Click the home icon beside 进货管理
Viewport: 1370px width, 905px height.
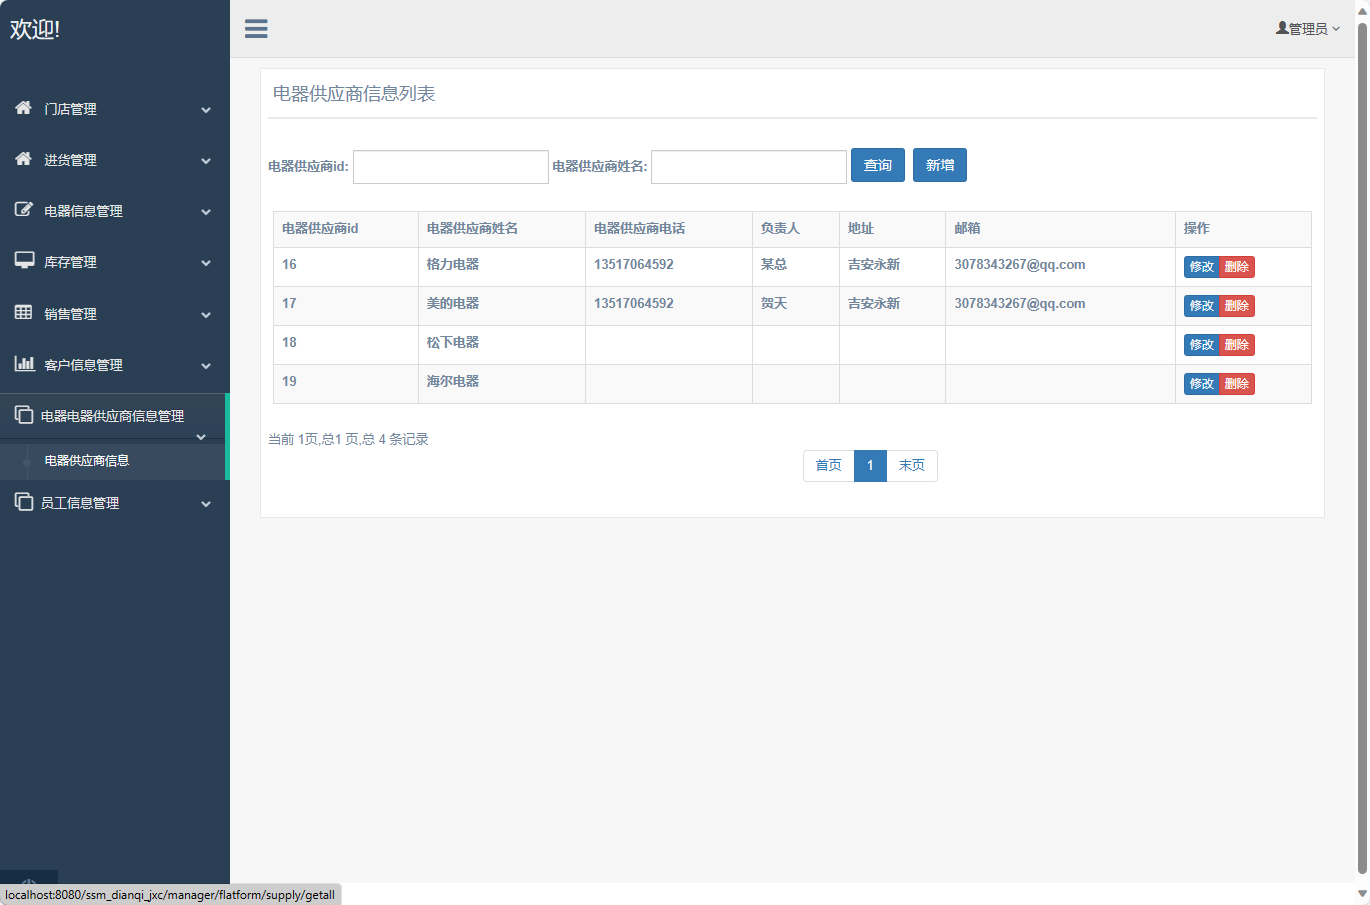pos(24,159)
